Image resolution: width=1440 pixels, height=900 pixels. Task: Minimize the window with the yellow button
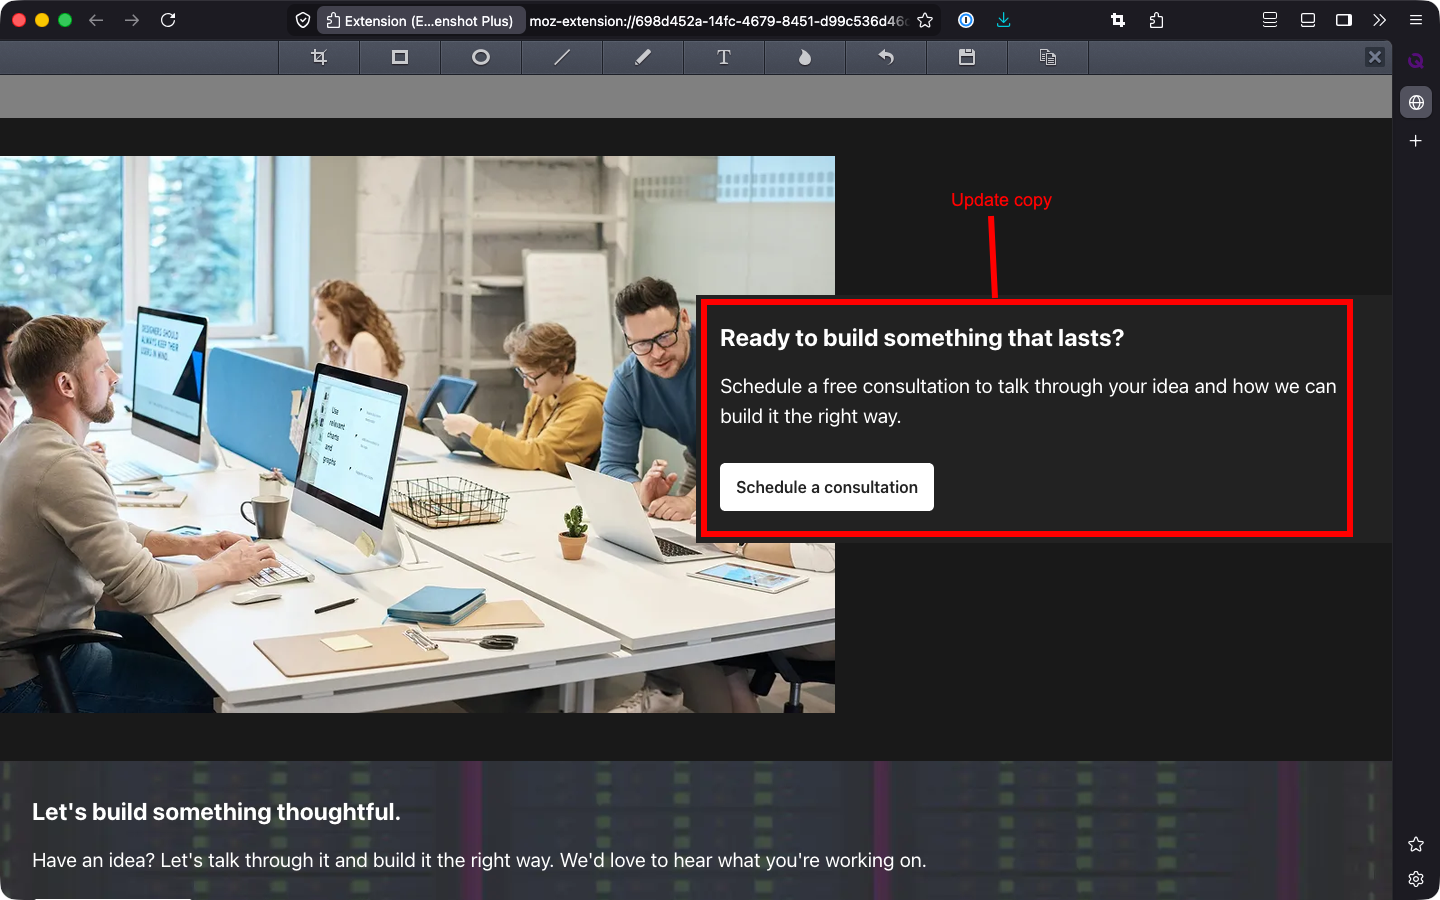pyautogui.click(x=42, y=20)
